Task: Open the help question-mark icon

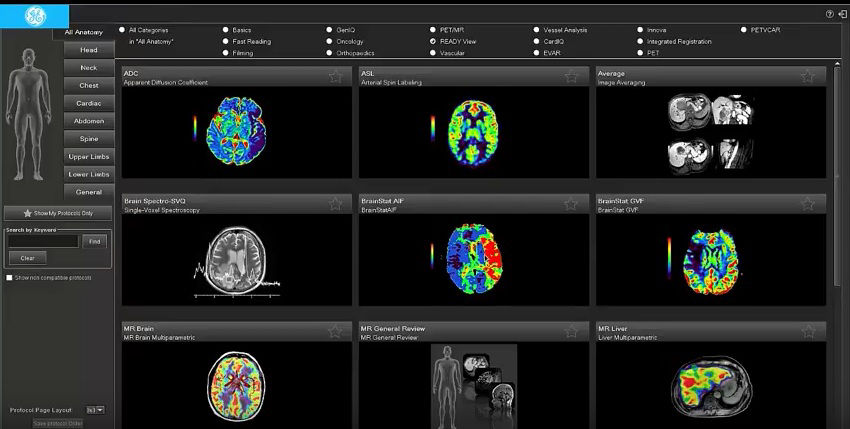Action: click(829, 15)
